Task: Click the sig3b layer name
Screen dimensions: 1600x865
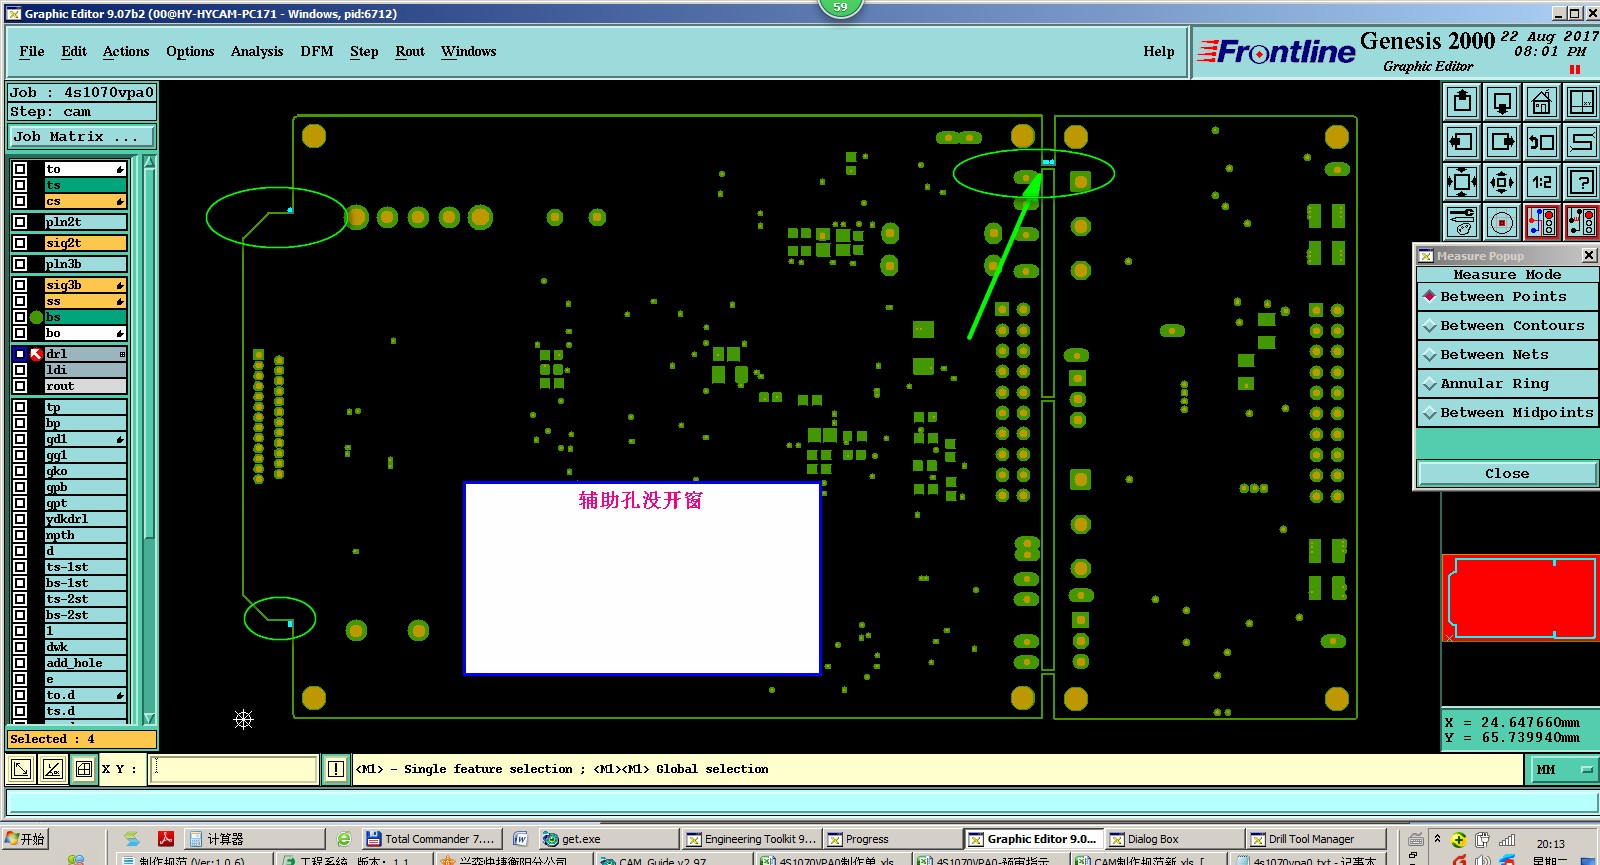Action: (86, 285)
